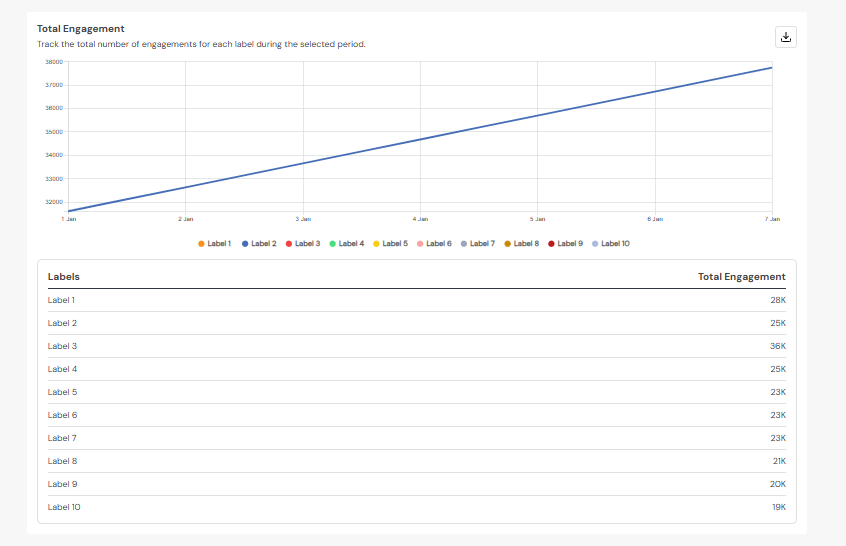This screenshot has height=546, width=846.
Task: Toggle Label 10 series in legend
Action: 611,244
